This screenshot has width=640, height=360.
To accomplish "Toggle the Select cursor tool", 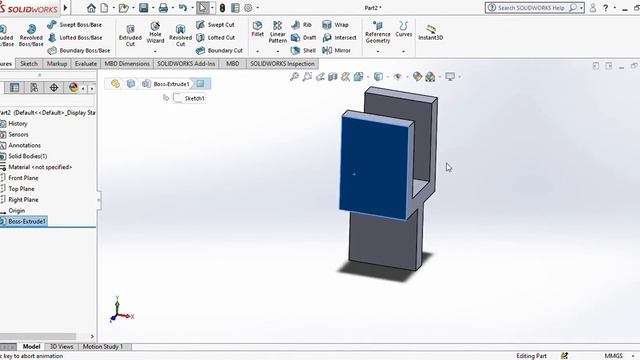I will 202,8.
